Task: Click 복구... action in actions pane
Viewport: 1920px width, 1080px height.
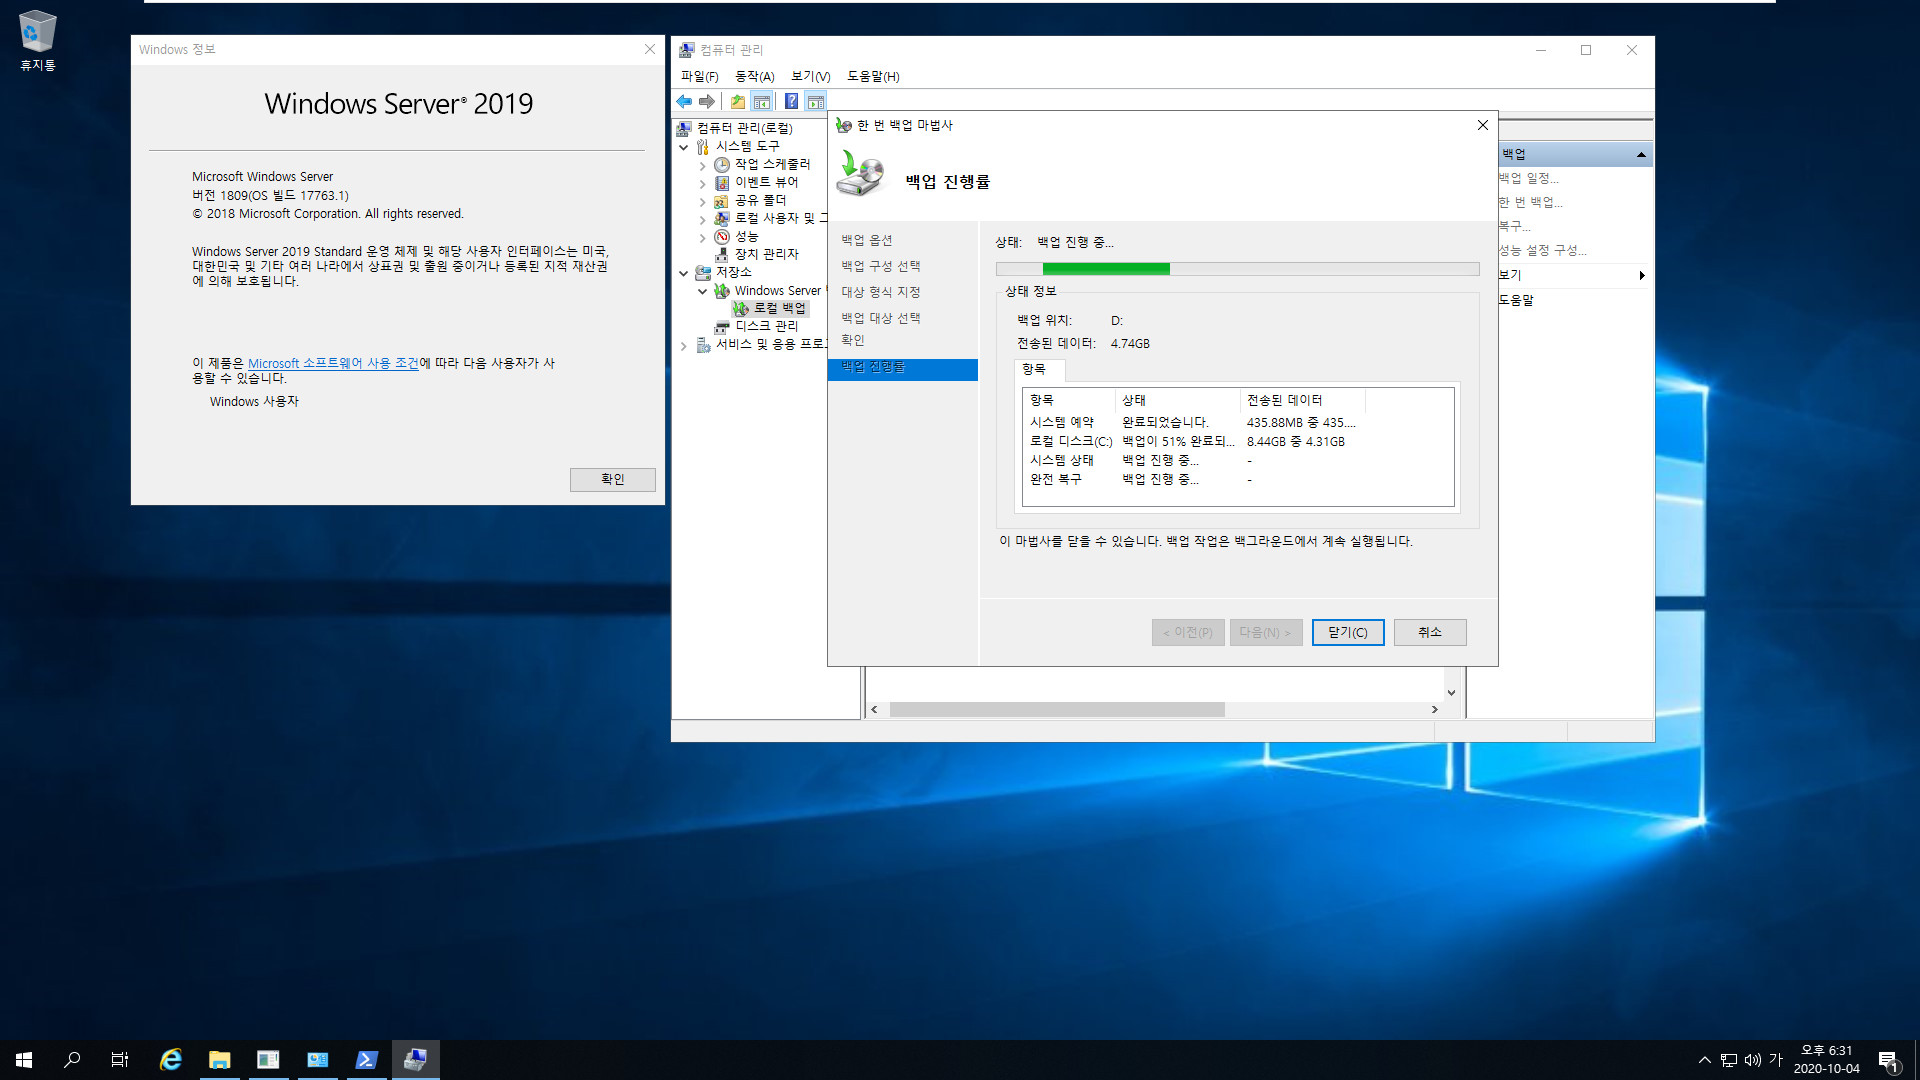Action: [x=1515, y=226]
